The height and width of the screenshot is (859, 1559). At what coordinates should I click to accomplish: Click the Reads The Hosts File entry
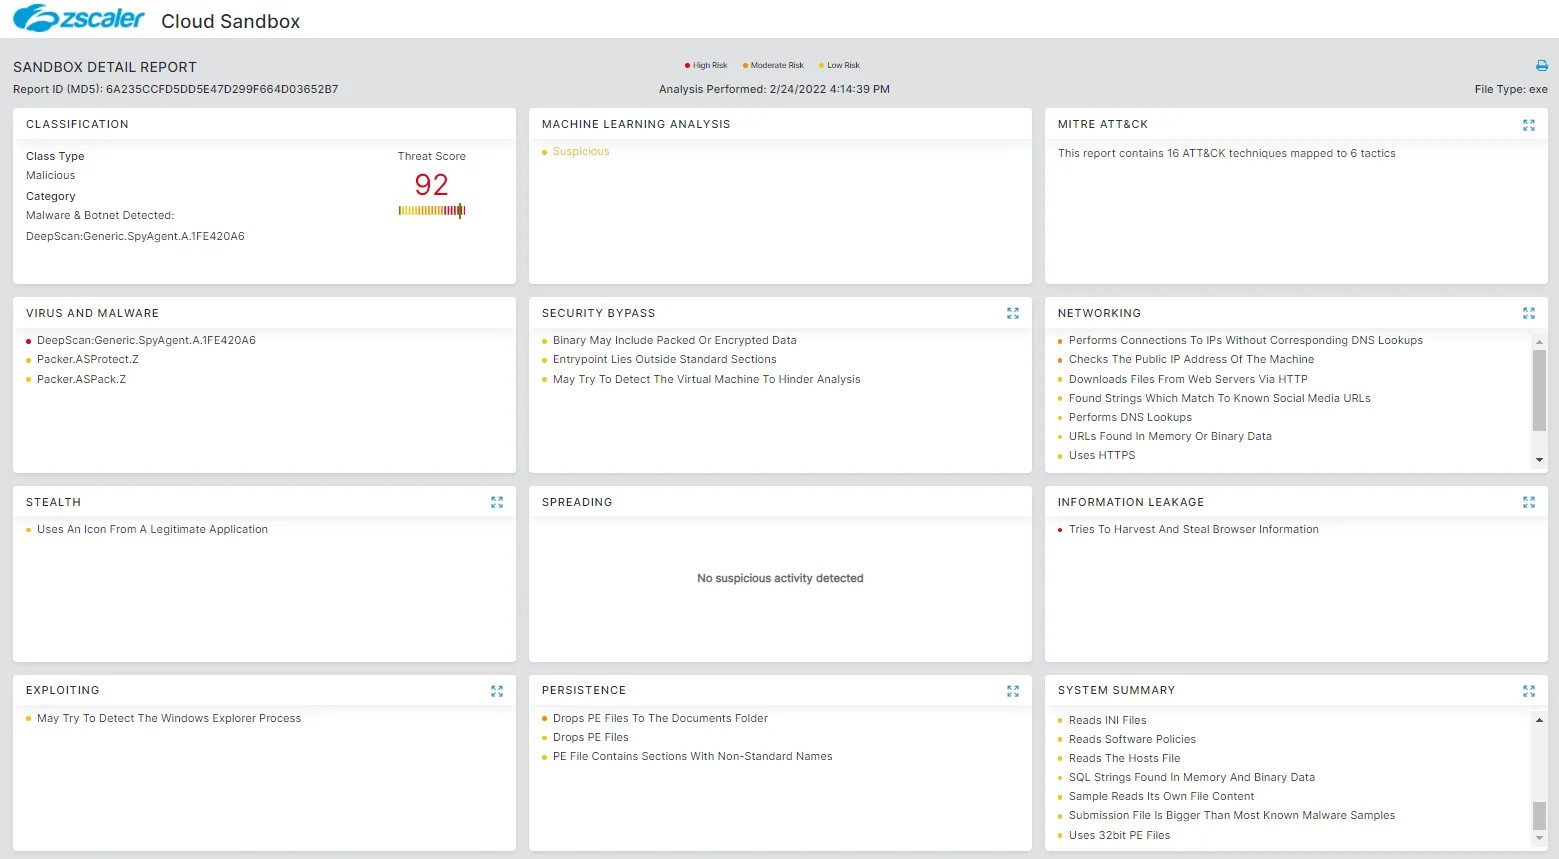(1125, 759)
